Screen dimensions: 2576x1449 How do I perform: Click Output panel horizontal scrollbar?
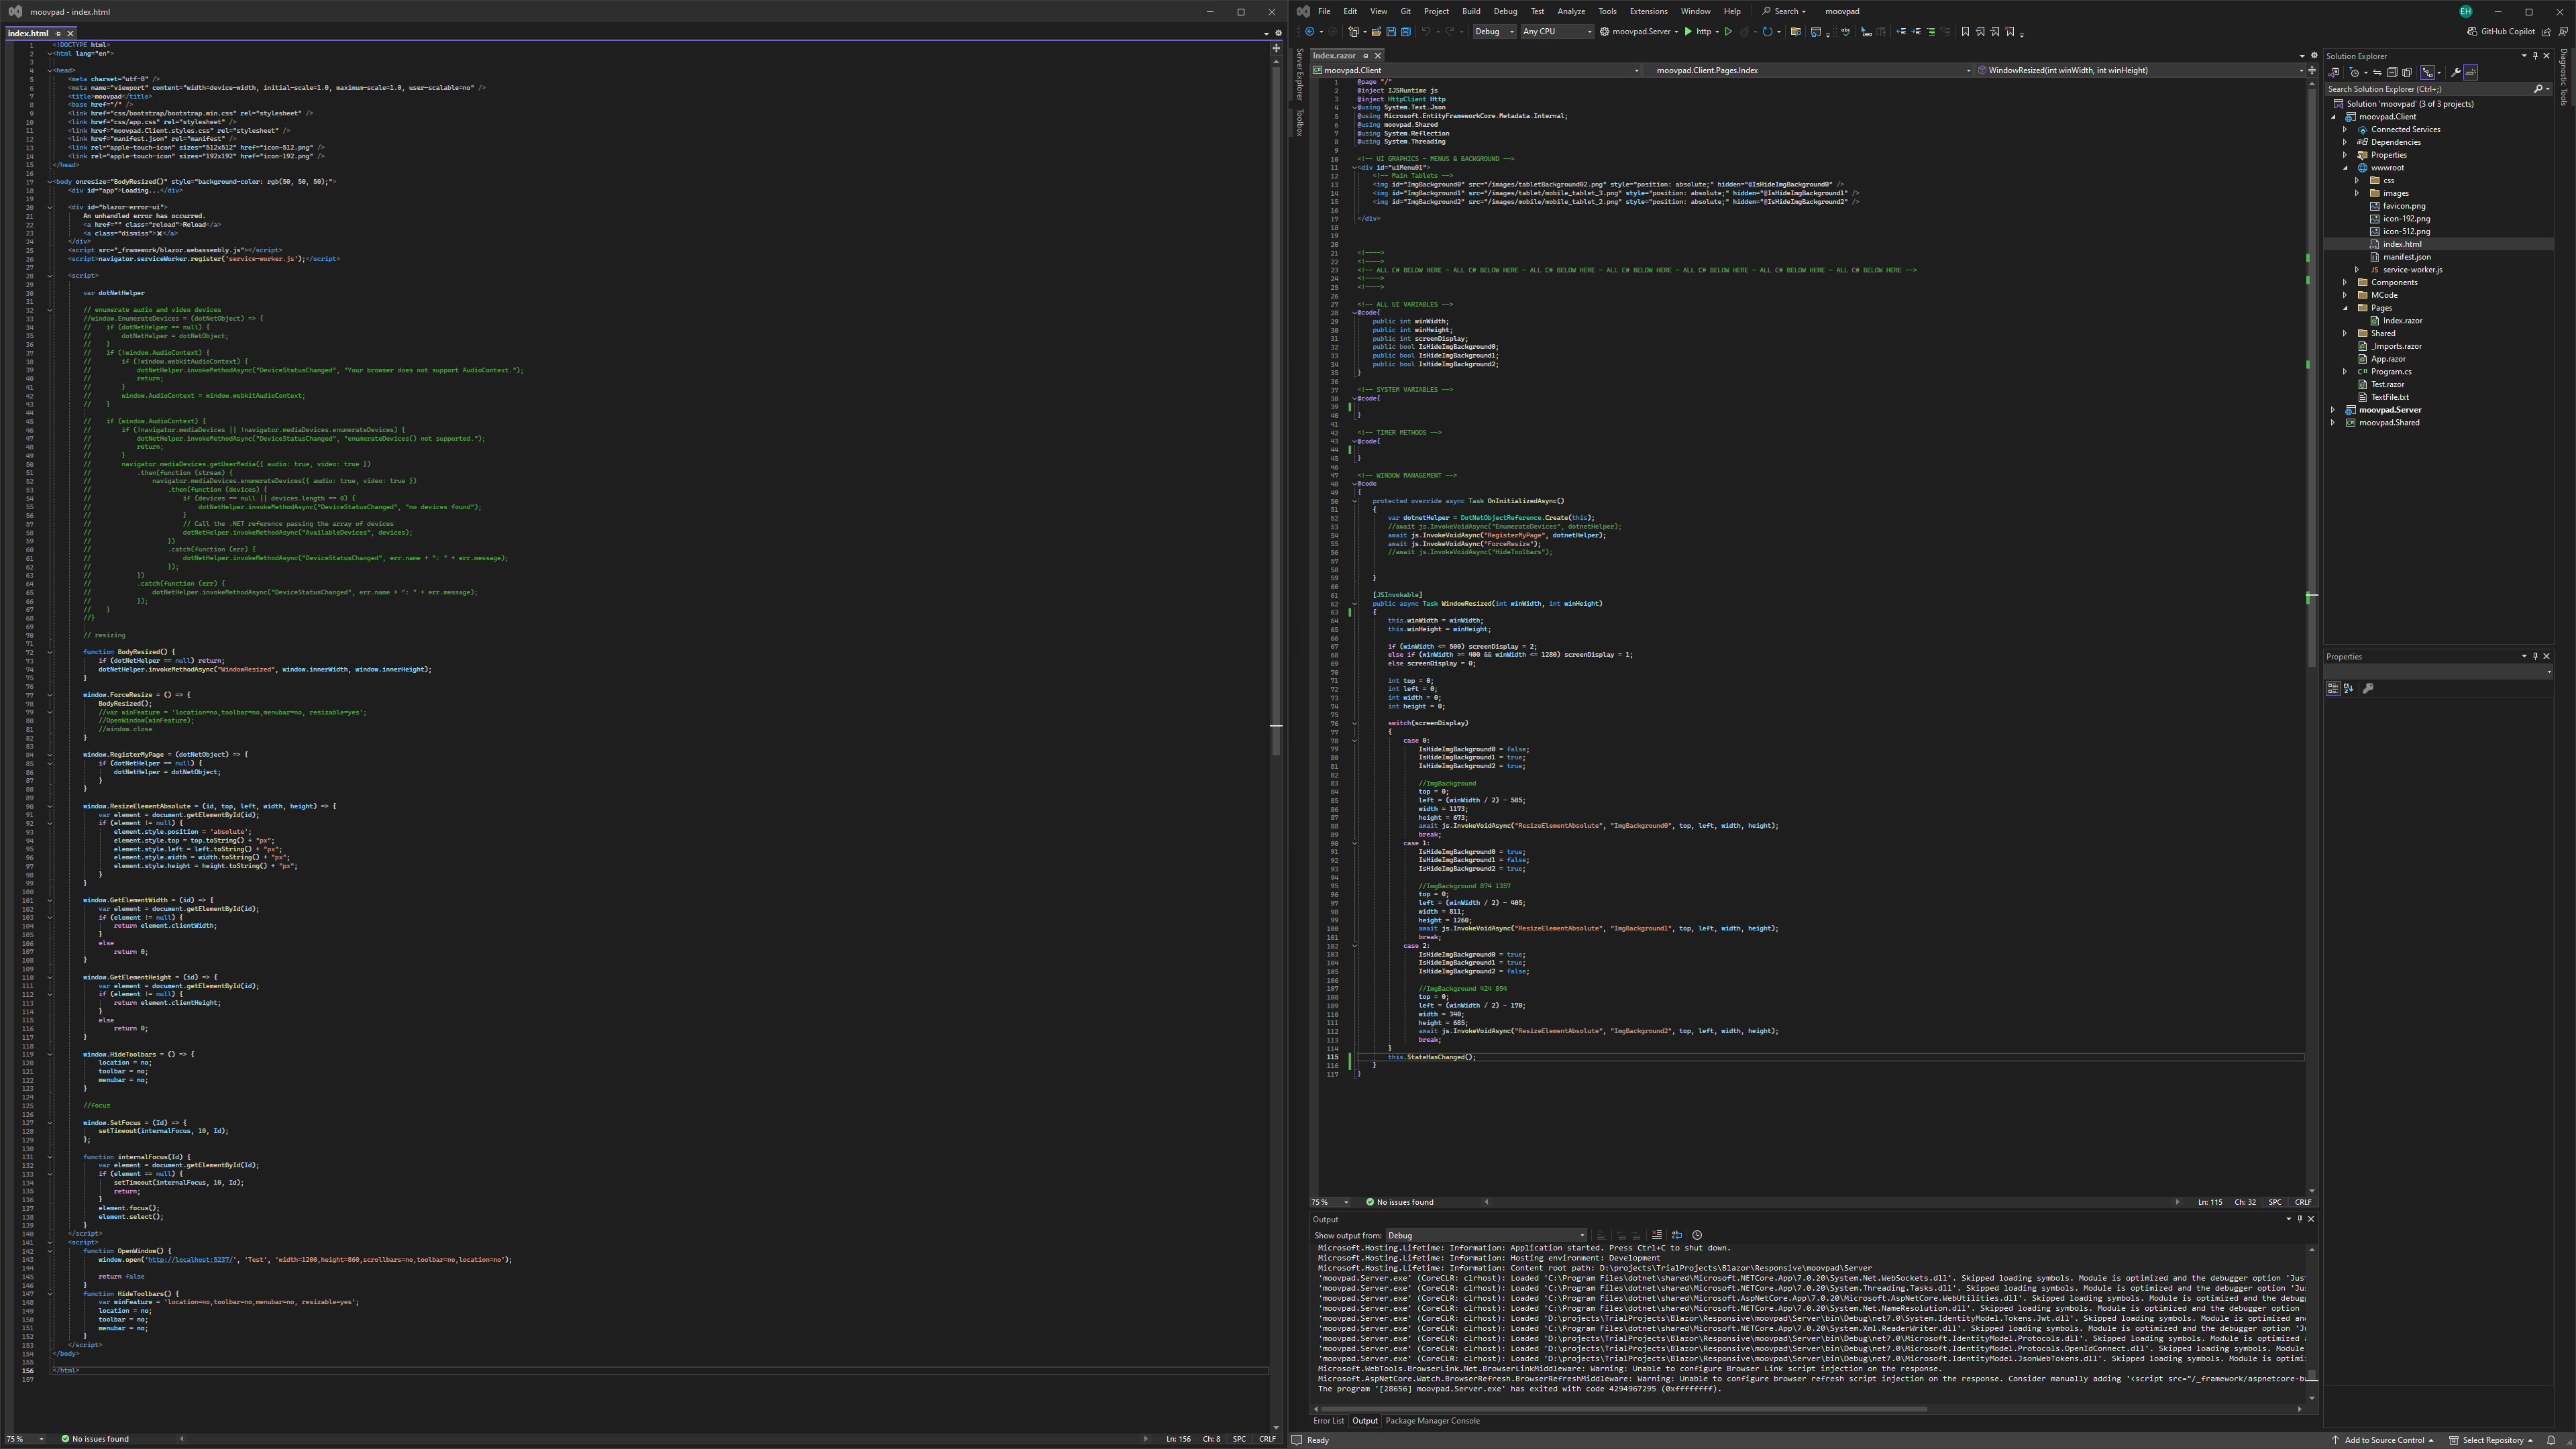pyautogui.click(x=1623, y=1409)
